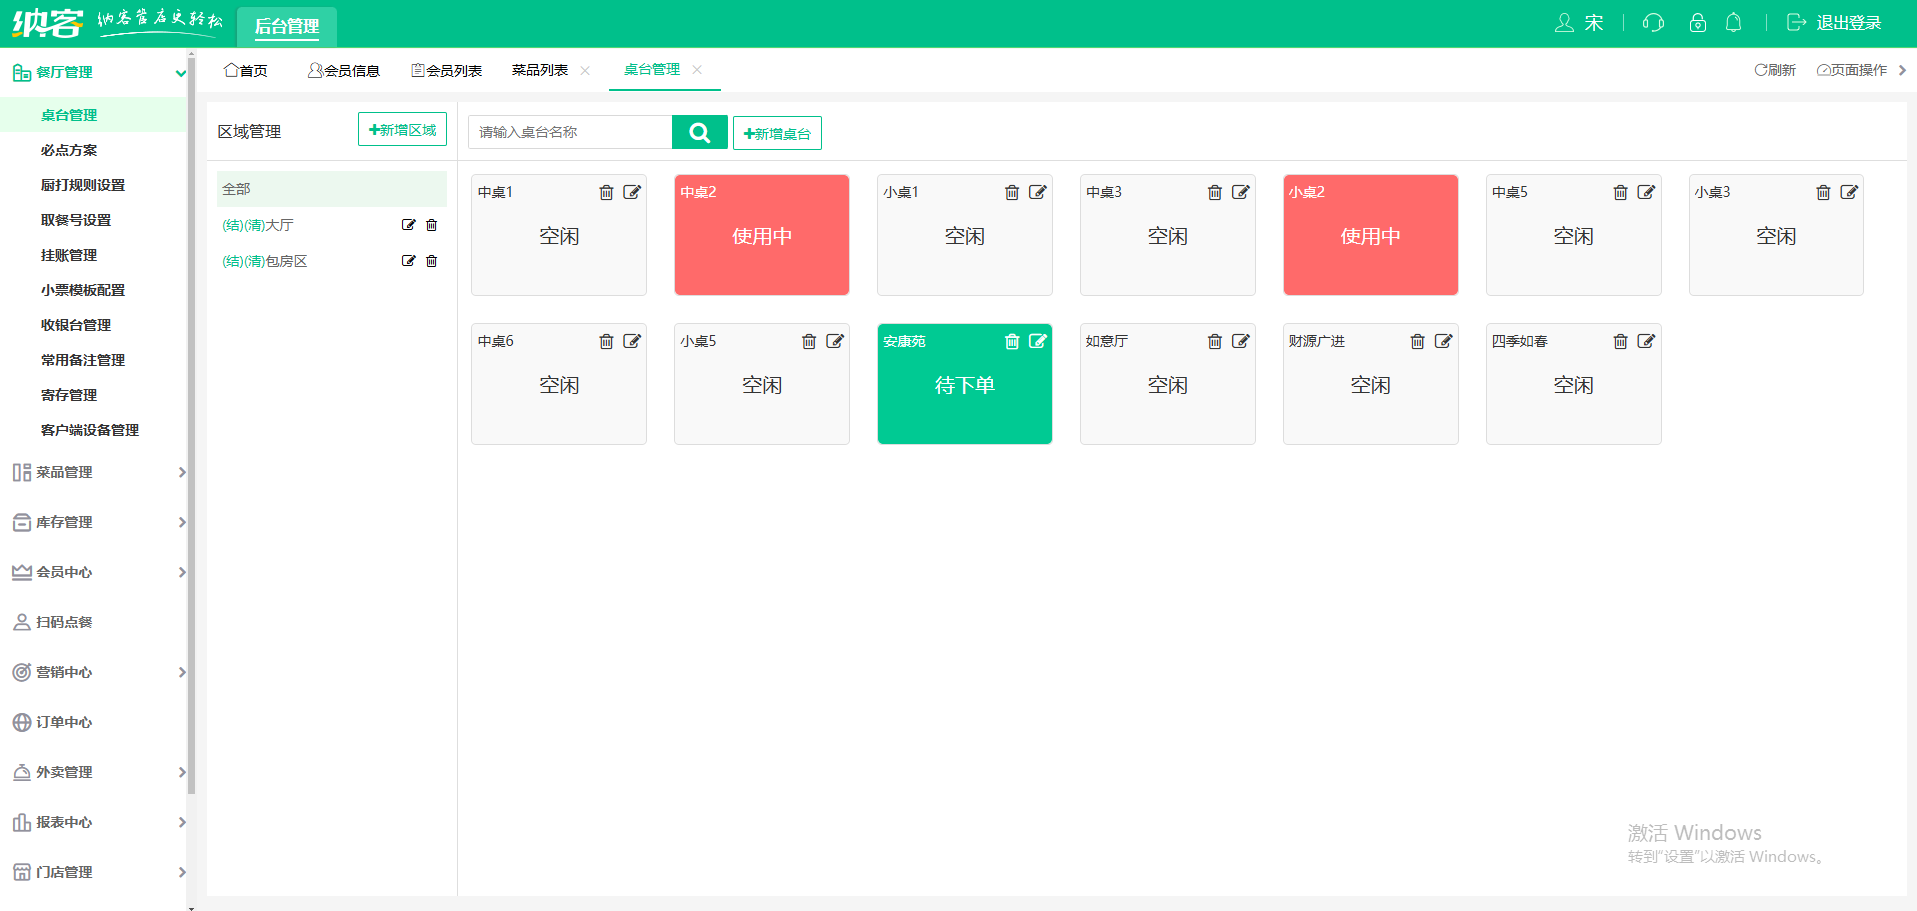The width and height of the screenshot is (1917, 911).
Task: Delete table 四季如春 using trash icon
Action: [x=1620, y=342]
